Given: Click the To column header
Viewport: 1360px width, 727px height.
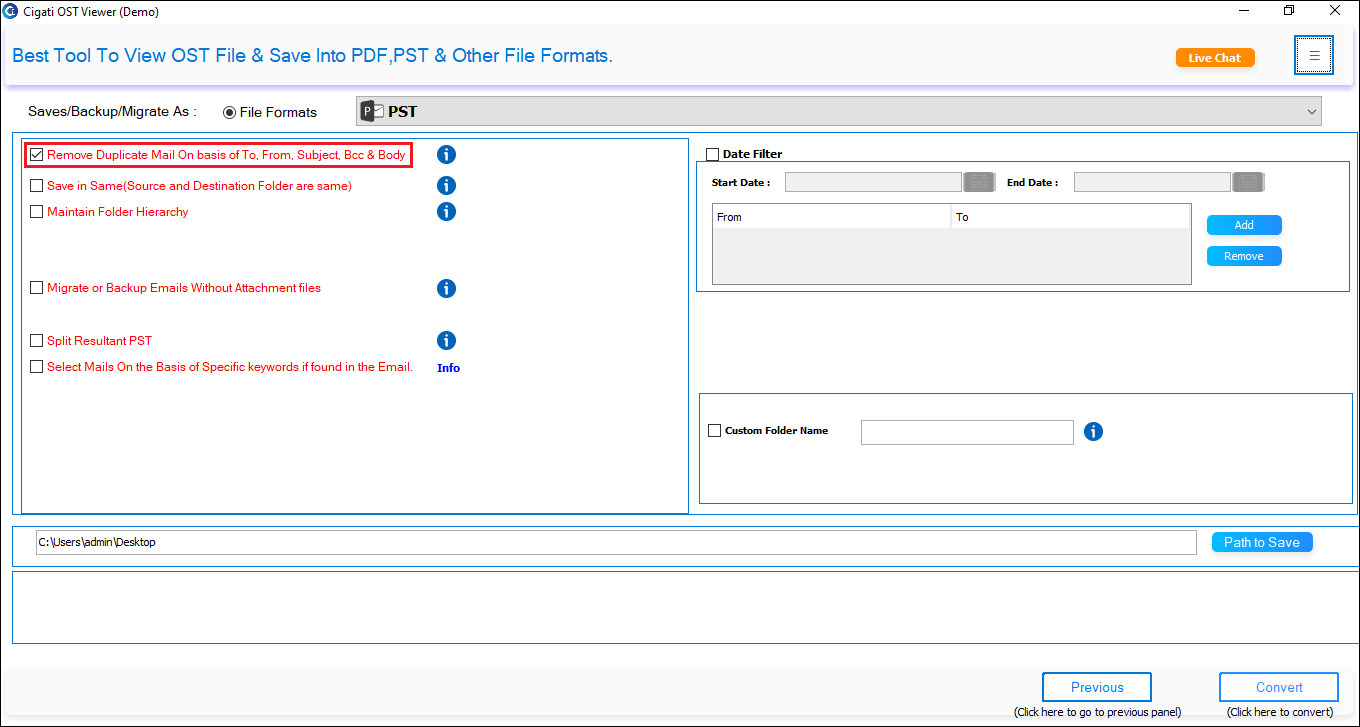Looking at the screenshot, I should (x=1070, y=217).
